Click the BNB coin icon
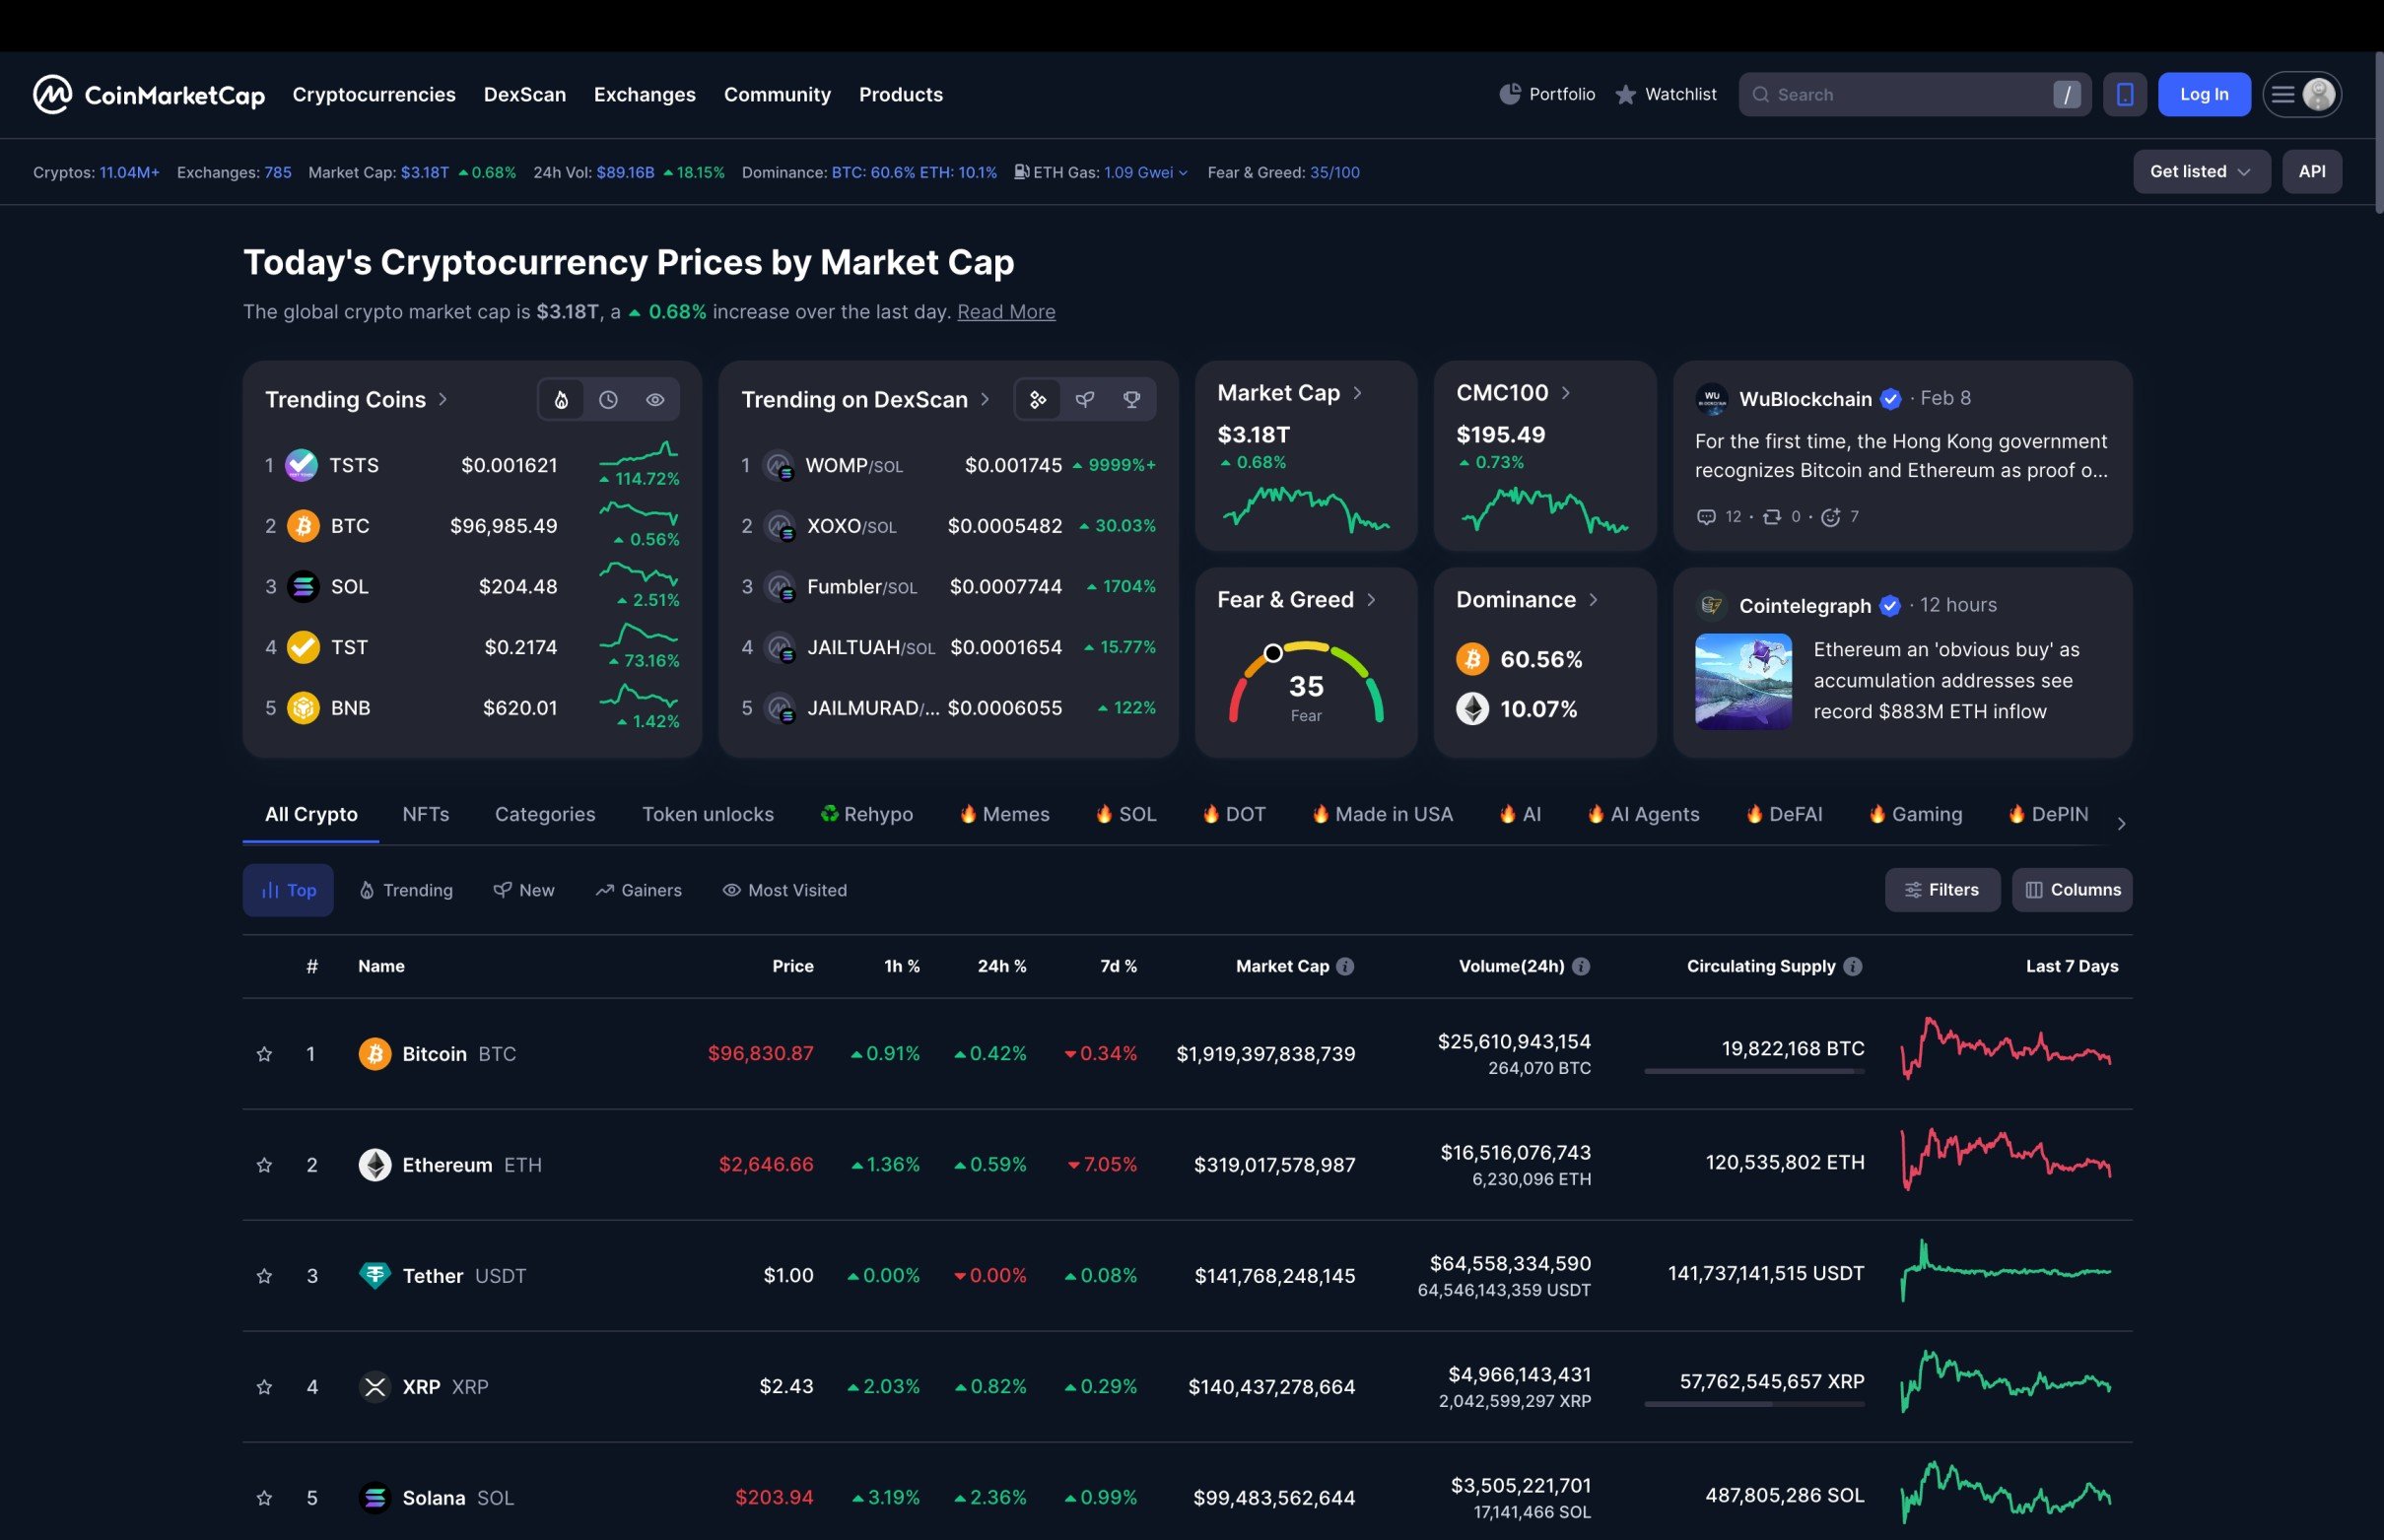The image size is (2384, 1540). pyautogui.click(x=303, y=708)
